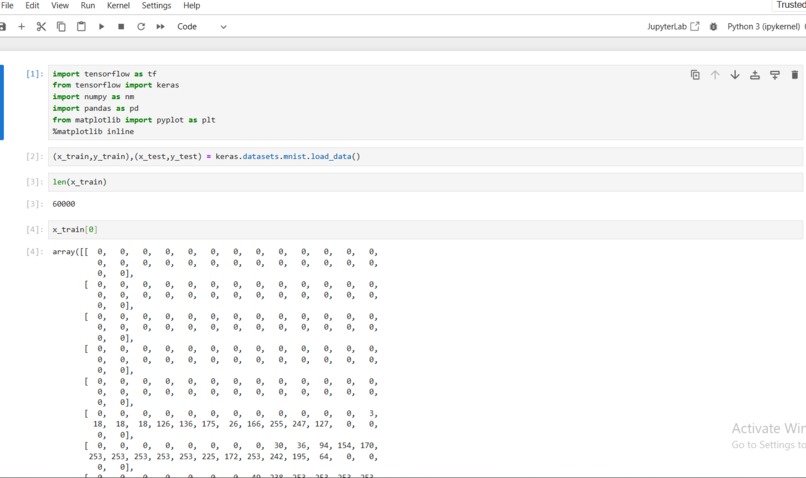
Task: Click the len(x_train) code cell
Action: click(x=425, y=182)
